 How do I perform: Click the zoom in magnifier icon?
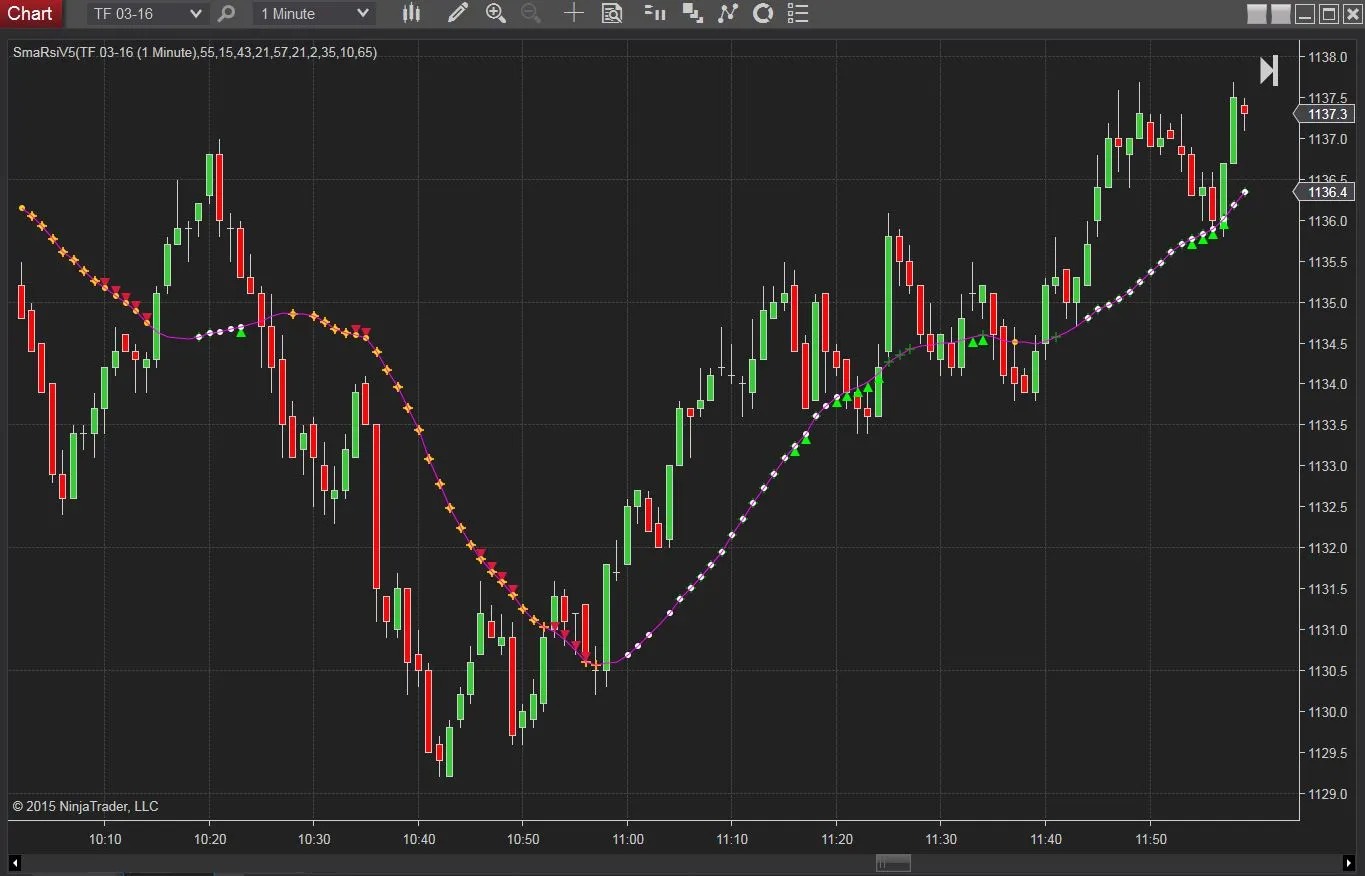(x=495, y=13)
